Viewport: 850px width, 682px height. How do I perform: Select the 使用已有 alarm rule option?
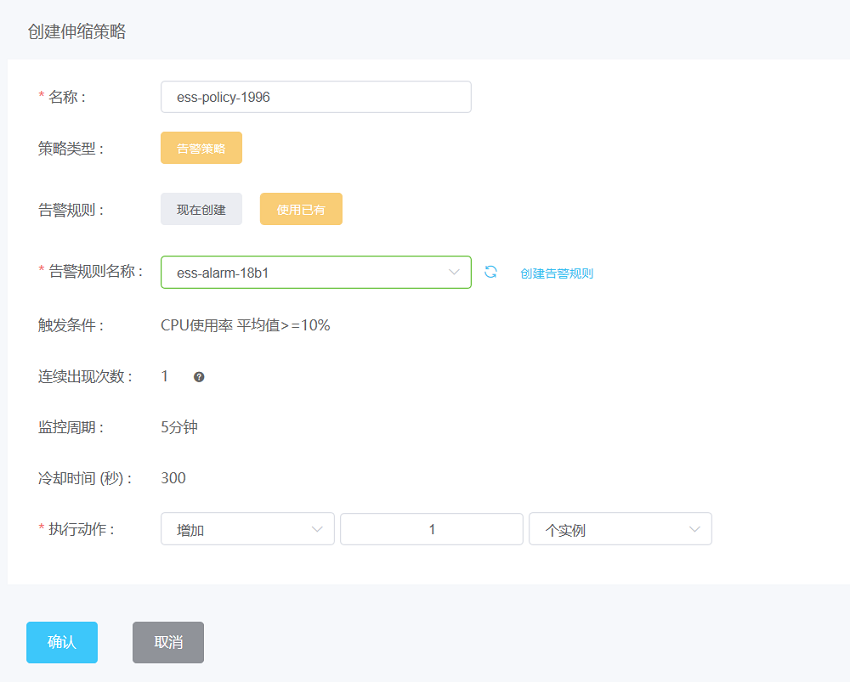click(x=301, y=209)
